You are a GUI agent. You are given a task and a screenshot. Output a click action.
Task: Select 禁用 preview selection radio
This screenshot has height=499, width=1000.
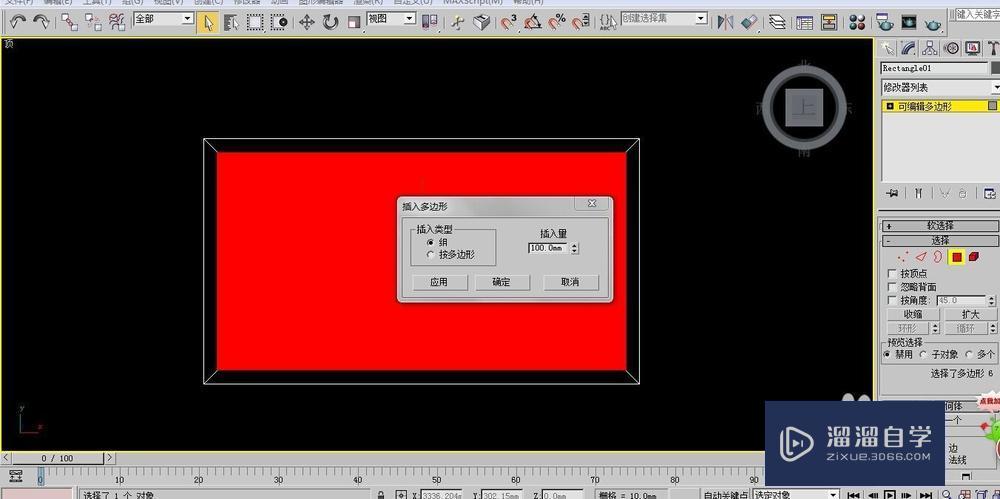[887, 354]
